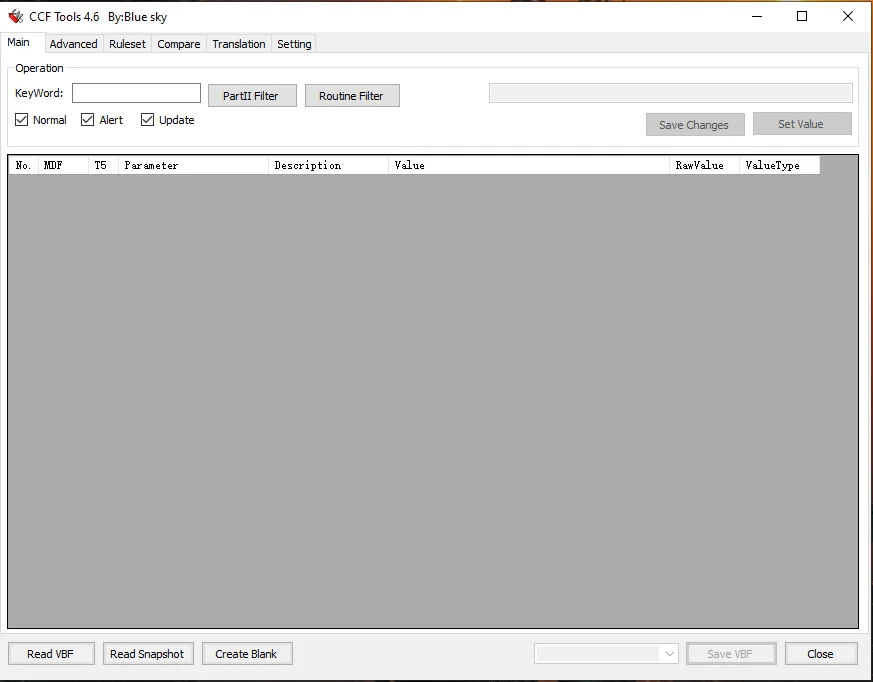Open the dropdown next to Save VBF
The image size is (873, 682).
coord(669,654)
